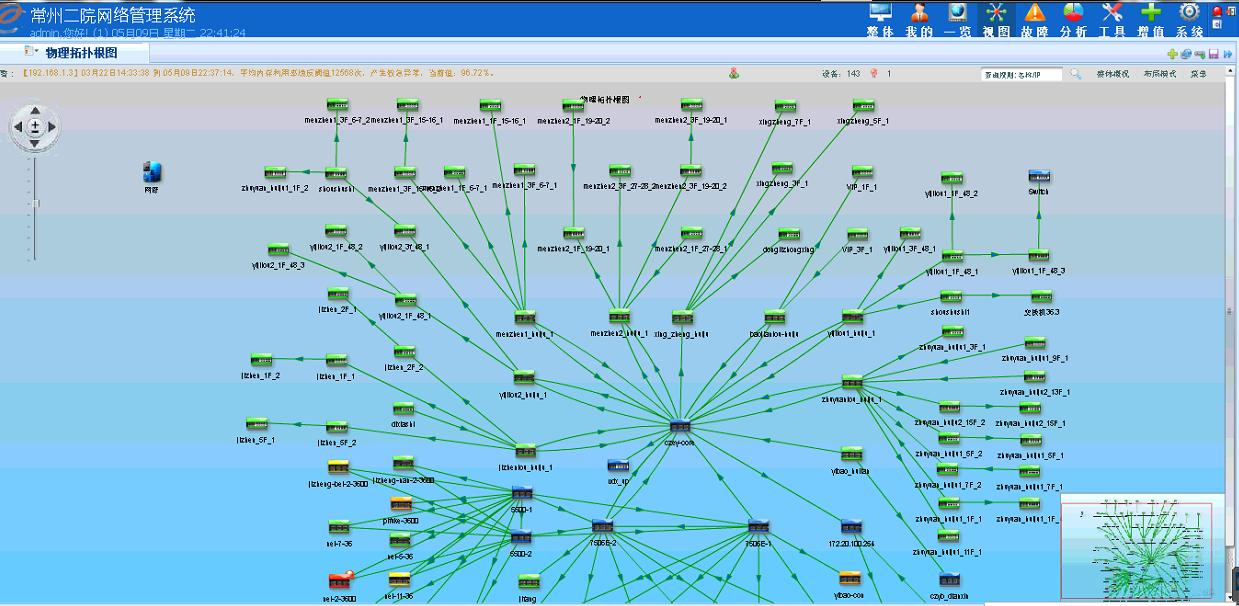Click the red alarm light icon

point(1217,11)
